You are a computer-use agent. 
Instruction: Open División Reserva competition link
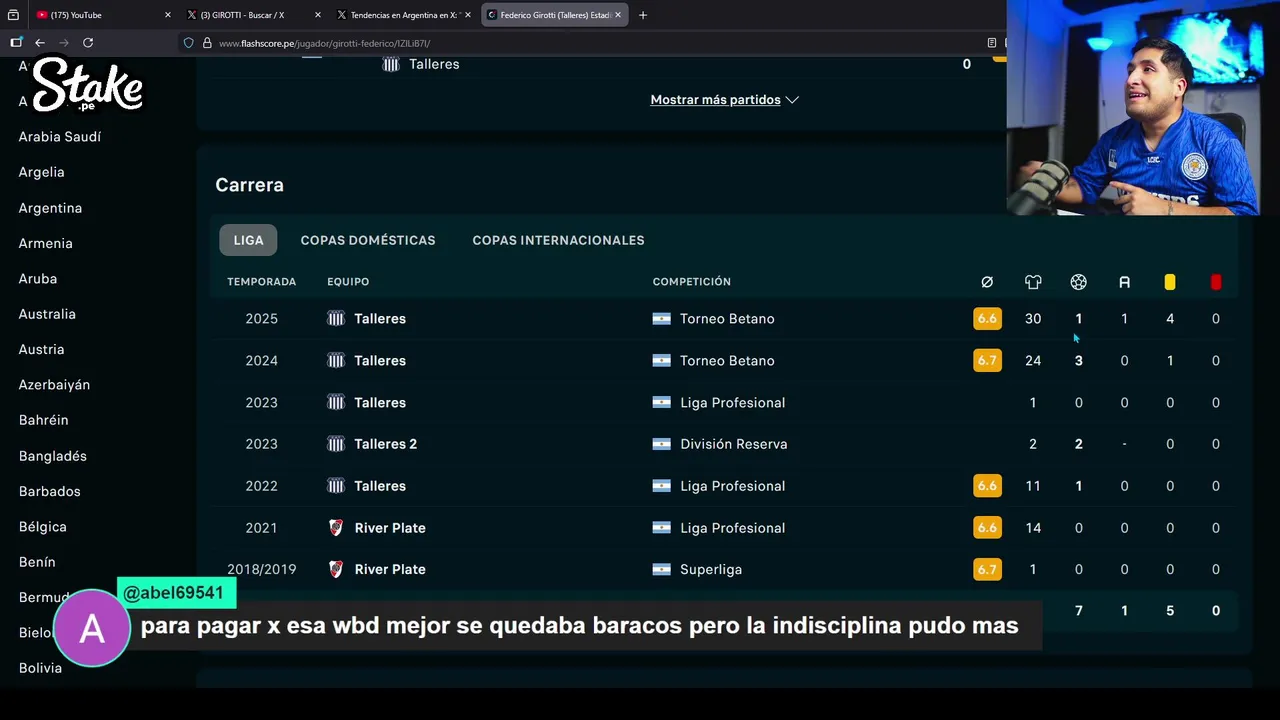click(733, 444)
